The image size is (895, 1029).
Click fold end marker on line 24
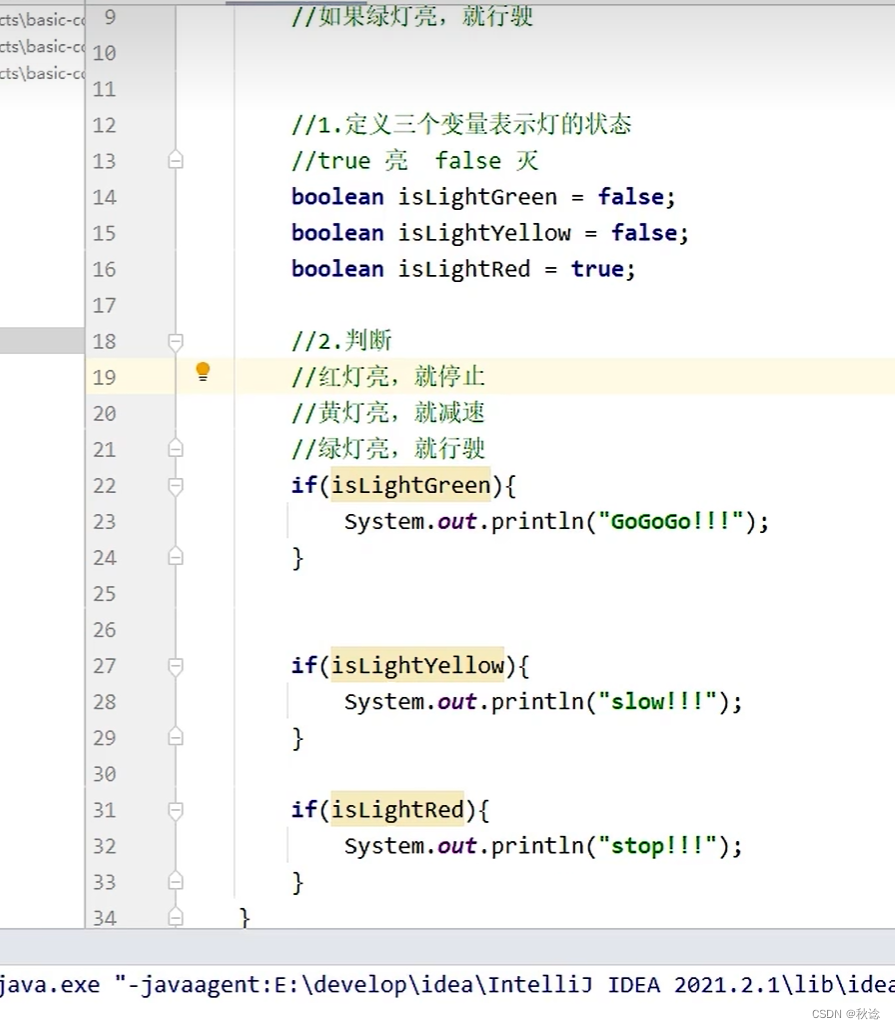176,556
